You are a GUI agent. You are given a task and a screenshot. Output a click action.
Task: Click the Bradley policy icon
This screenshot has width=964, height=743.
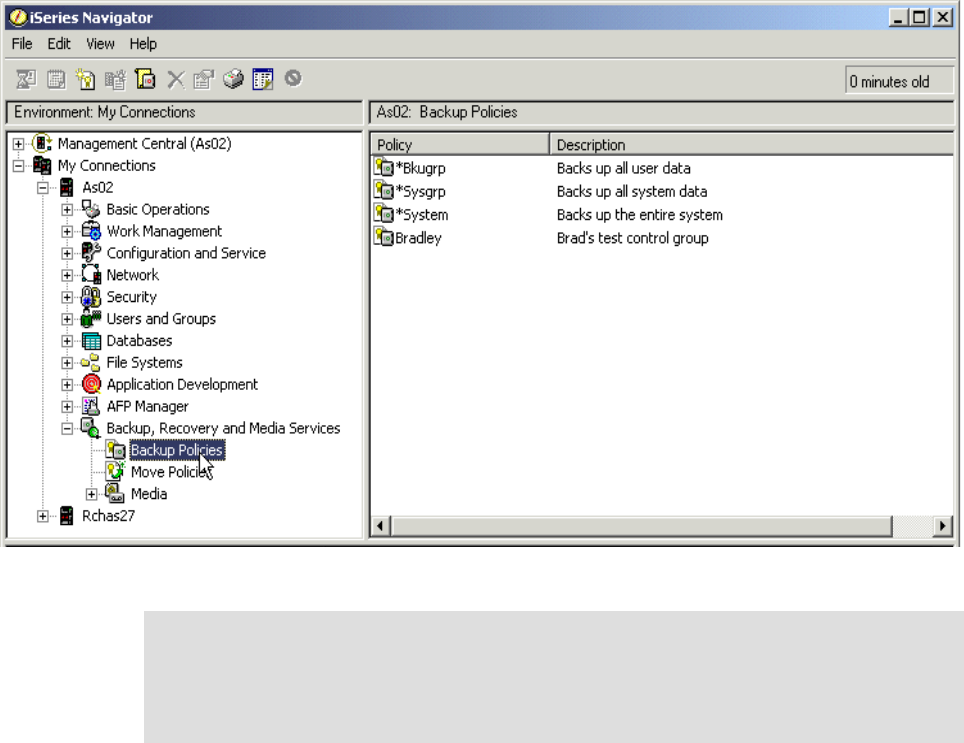point(384,237)
